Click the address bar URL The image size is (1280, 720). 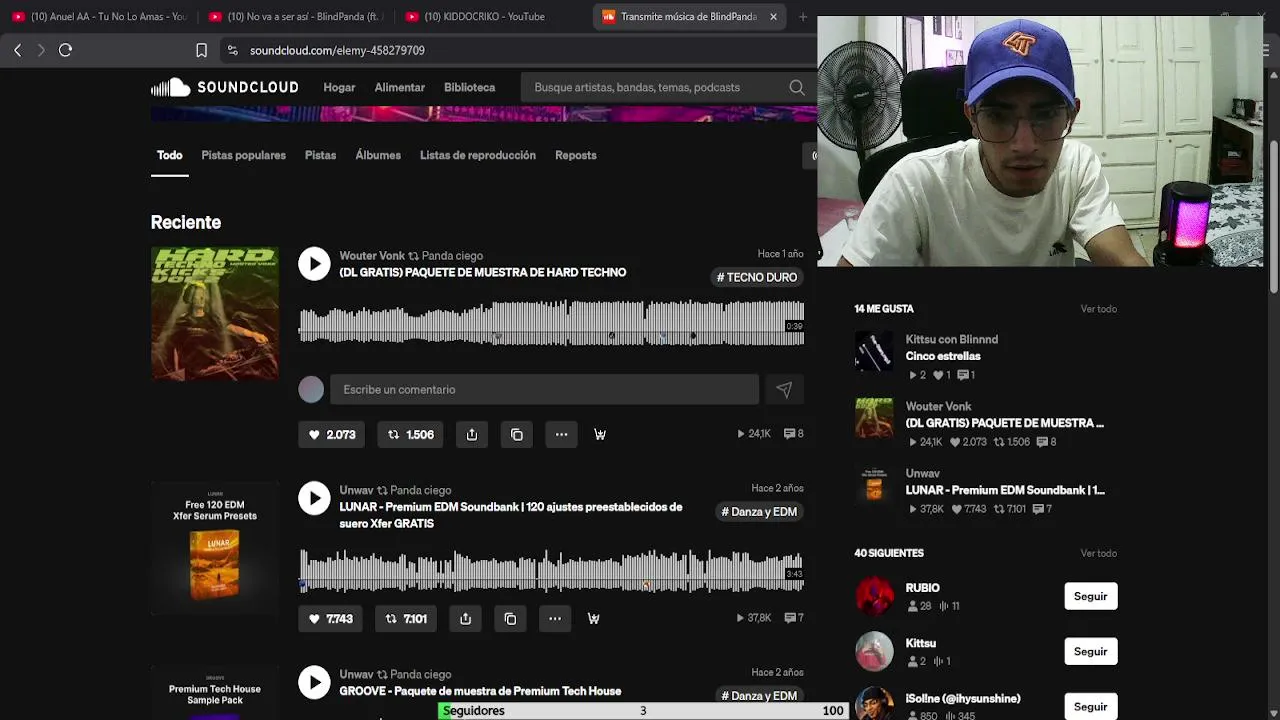[337, 50]
